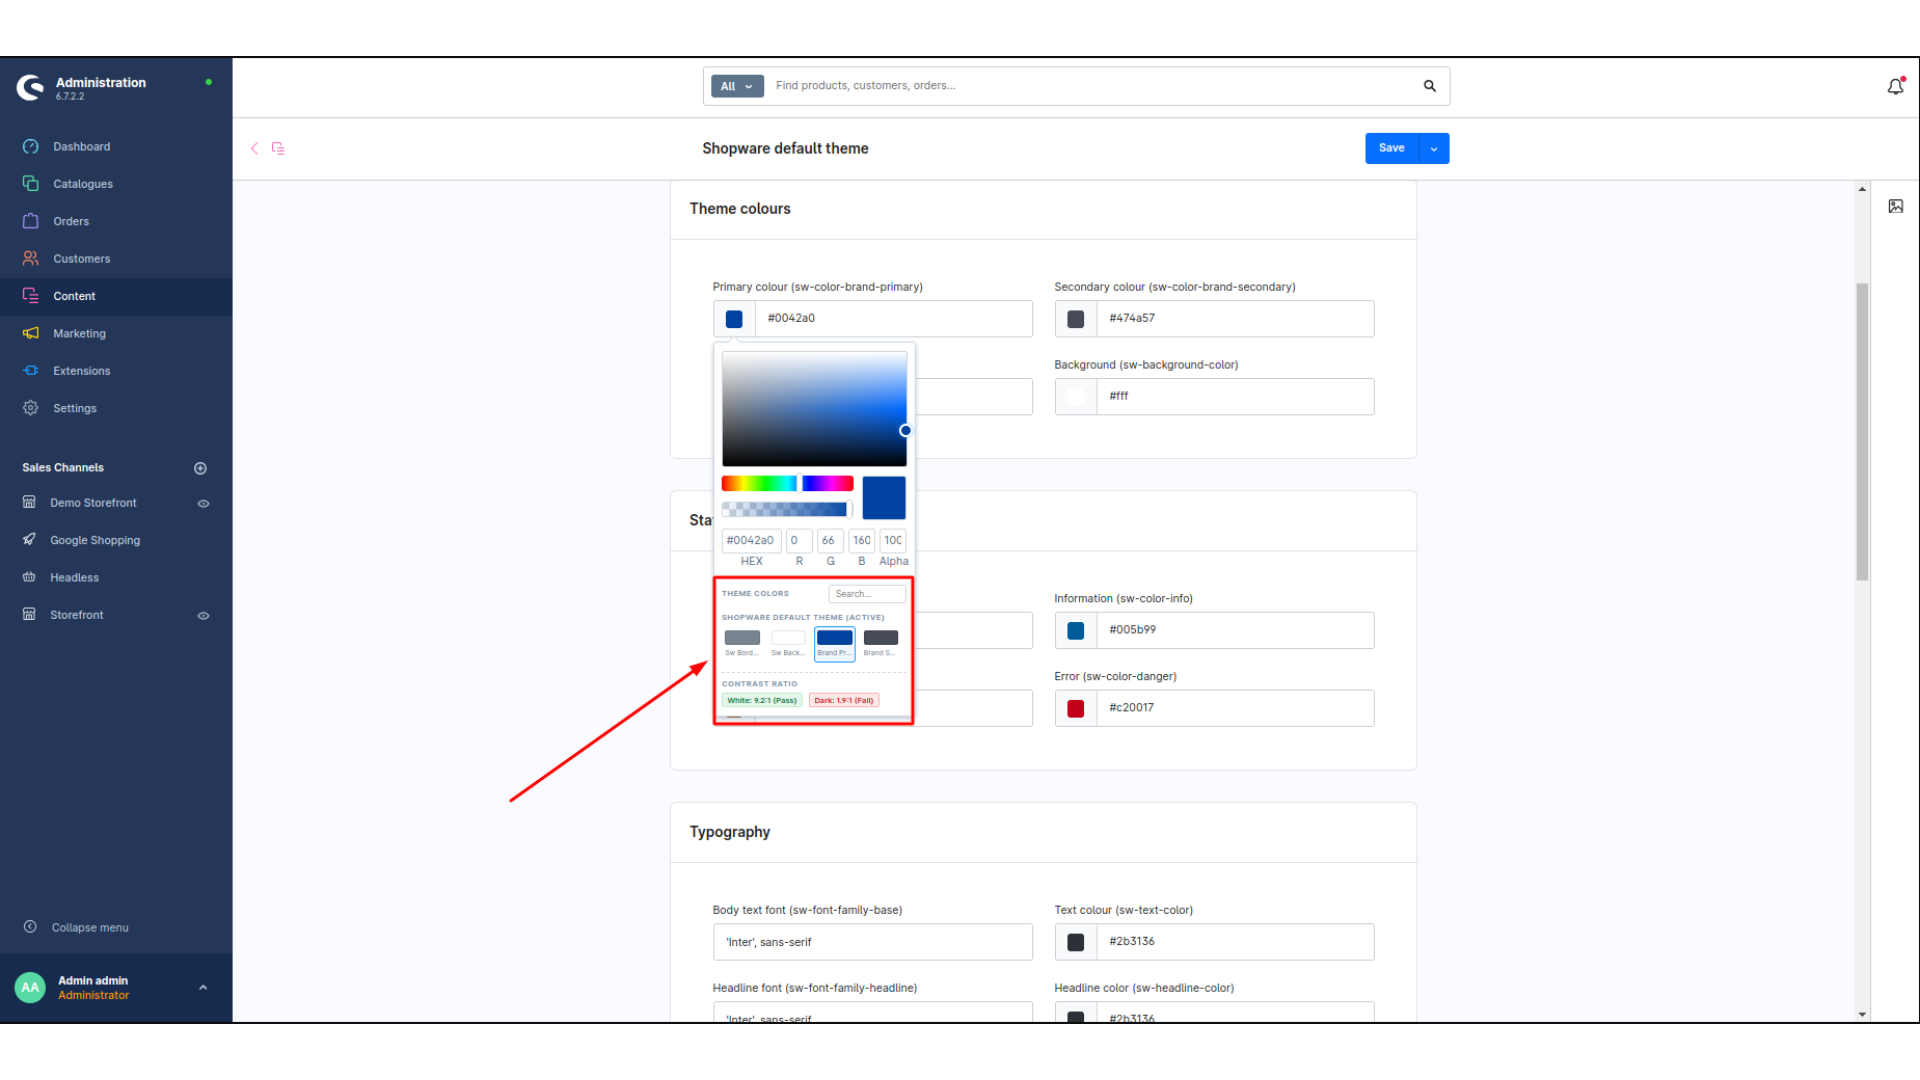
Task: Click the Secondary colour swatch
Action: point(1076,319)
